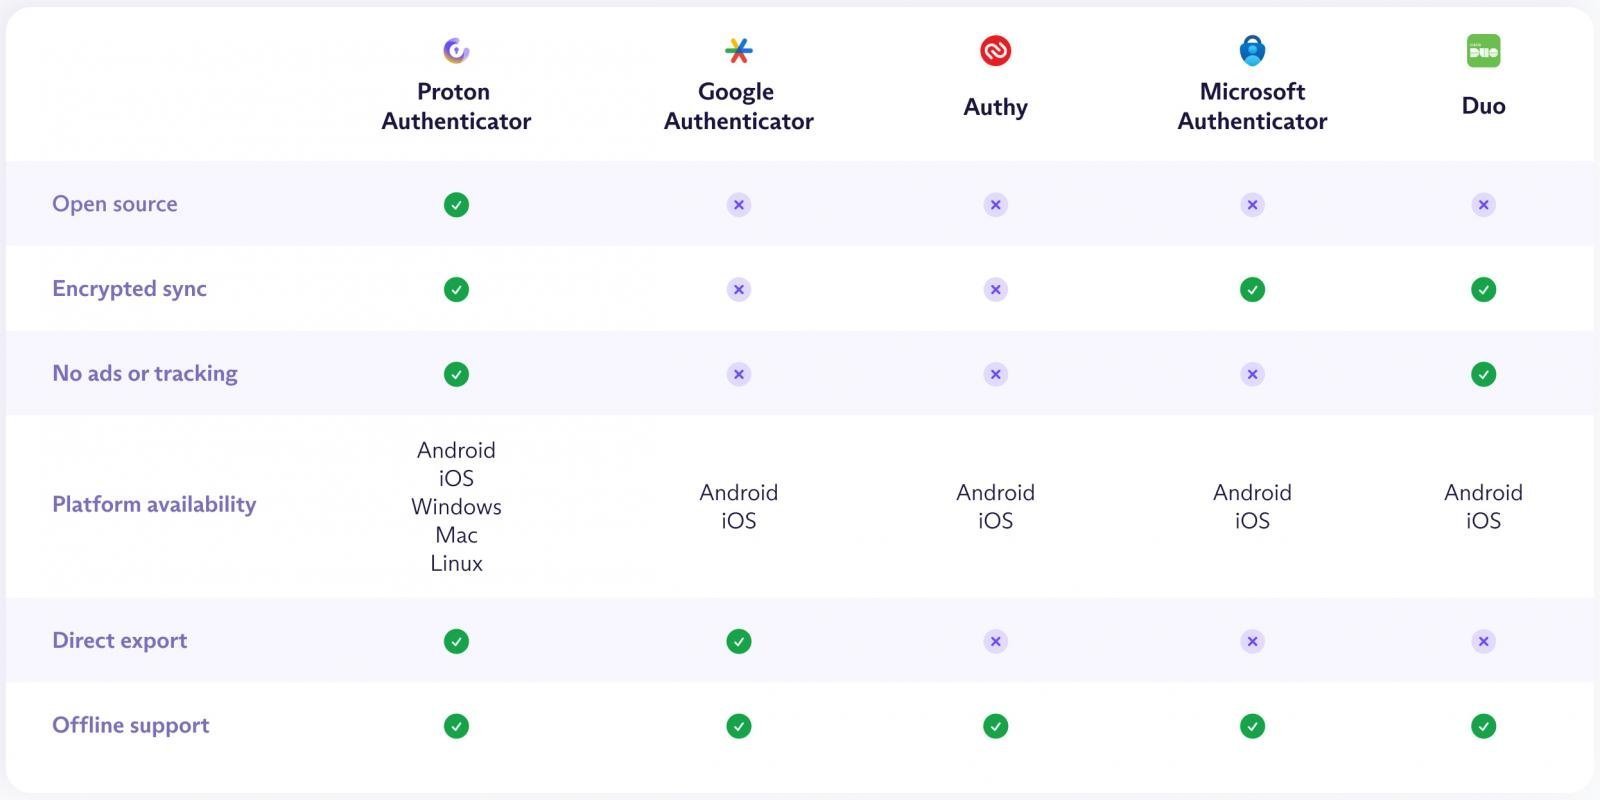Click Duo's green check for Encrypted sync
Screen dimensions: 1600x800
pos(1483,290)
